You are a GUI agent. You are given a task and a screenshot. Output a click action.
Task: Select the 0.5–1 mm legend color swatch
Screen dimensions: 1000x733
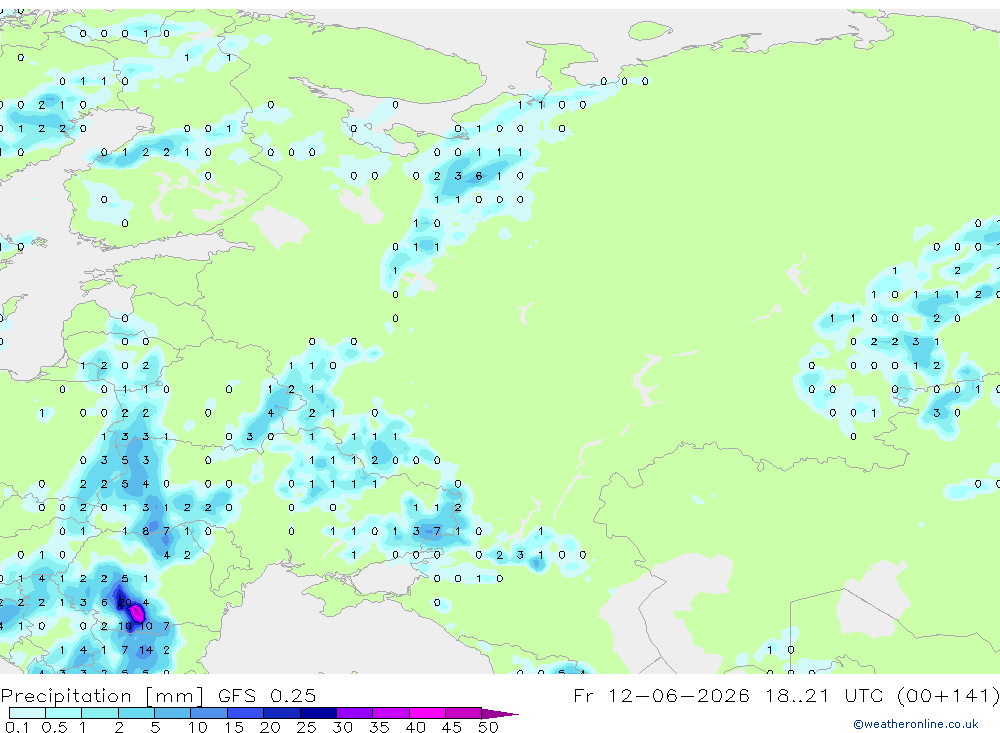pos(64,713)
